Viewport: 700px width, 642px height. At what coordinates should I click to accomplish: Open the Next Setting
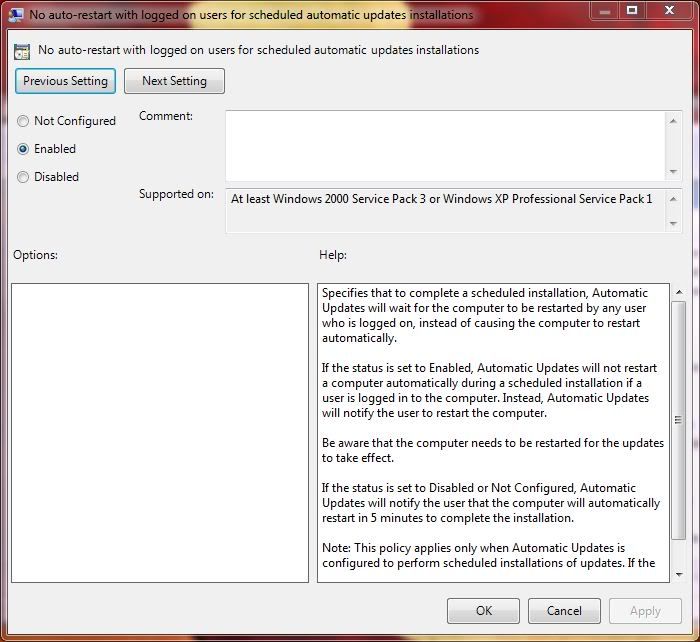click(x=174, y=81)
